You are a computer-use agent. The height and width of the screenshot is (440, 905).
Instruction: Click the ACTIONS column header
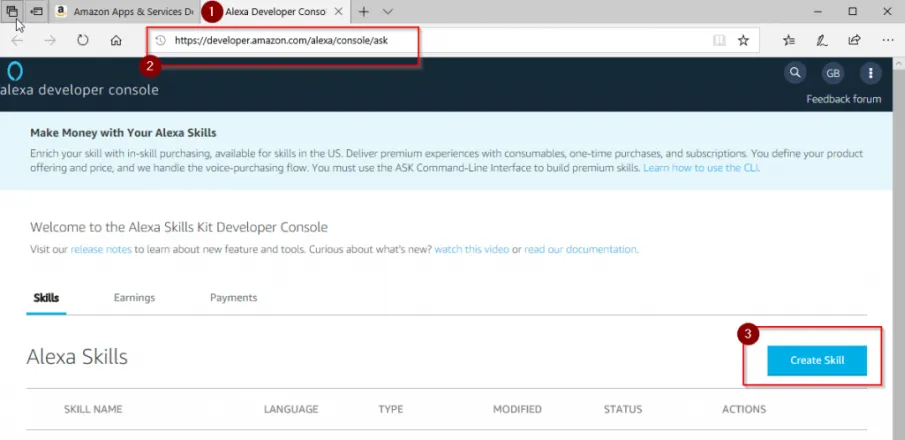click(x=744, y=409)
